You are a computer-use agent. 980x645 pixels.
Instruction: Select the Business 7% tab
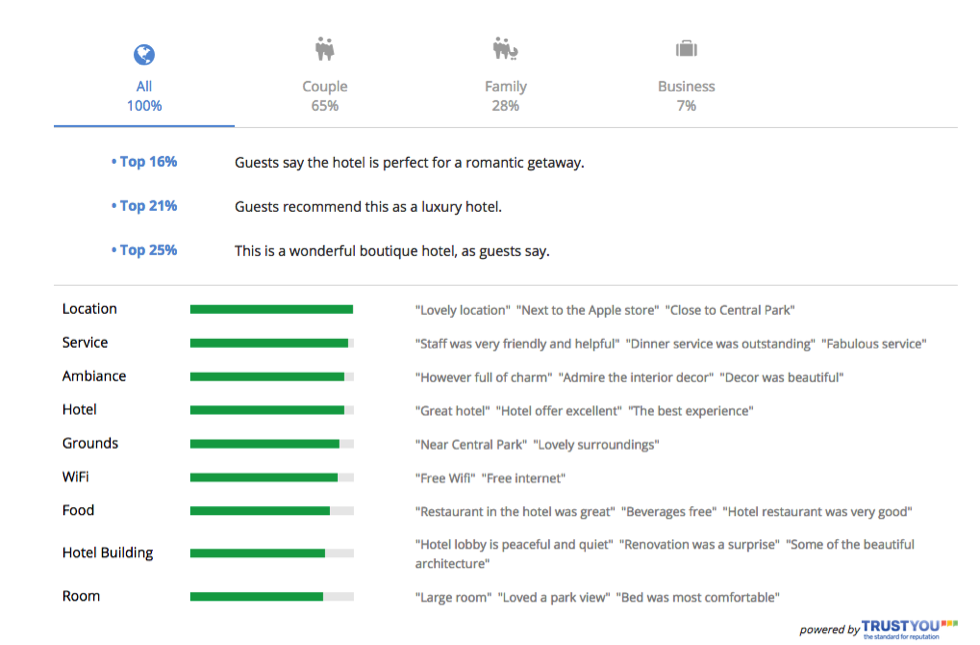point(686,96)
